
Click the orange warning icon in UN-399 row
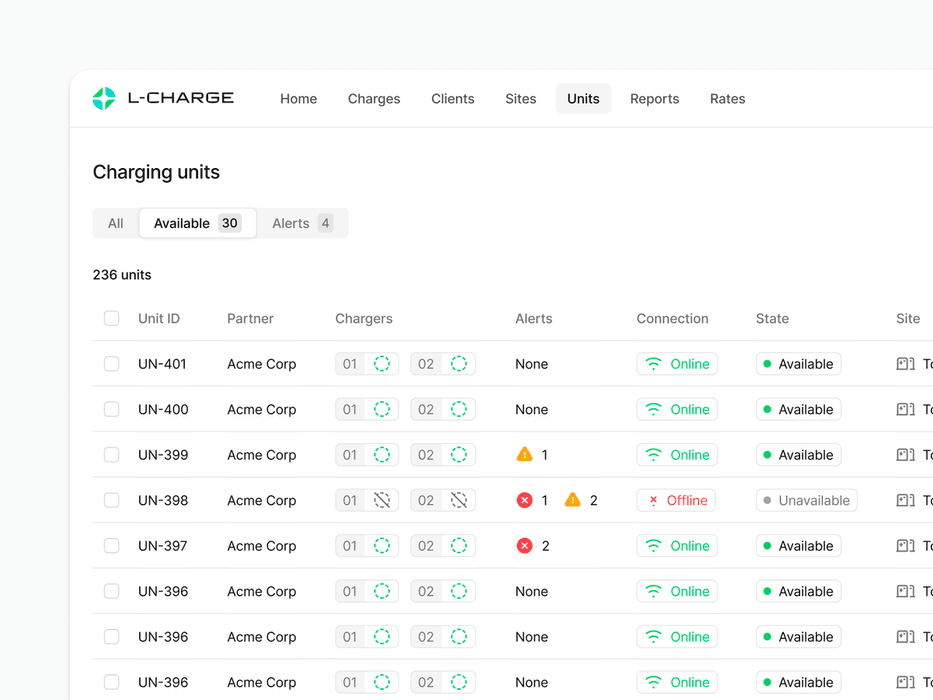point(524,455)
